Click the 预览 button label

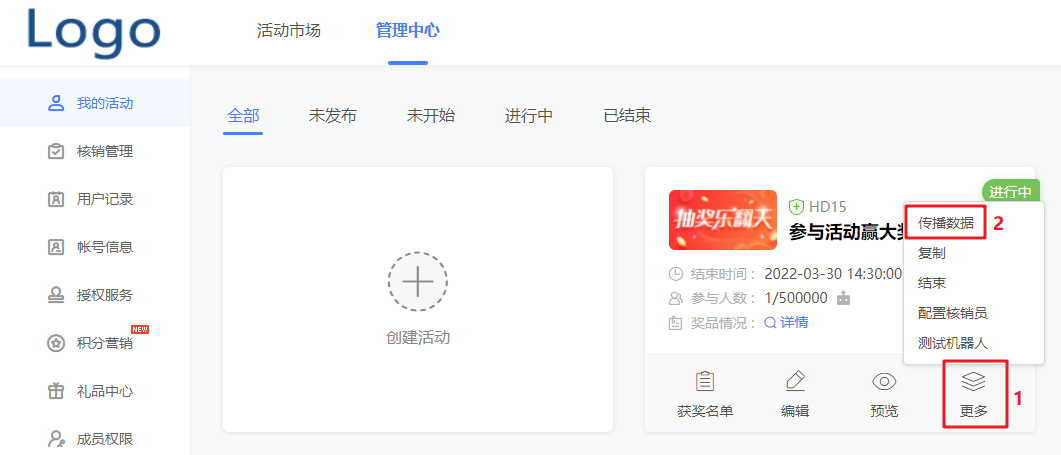pos(884,411)
